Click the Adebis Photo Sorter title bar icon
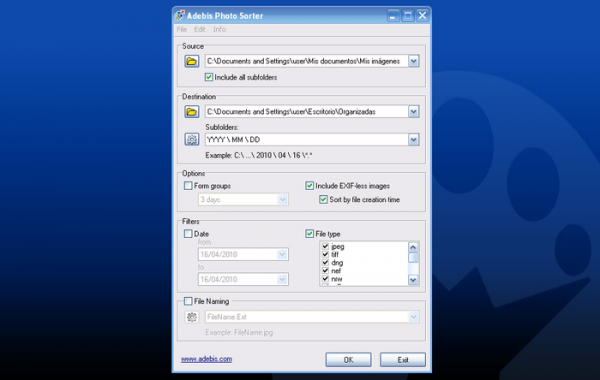Screen dimensions: 600x380 179,15
